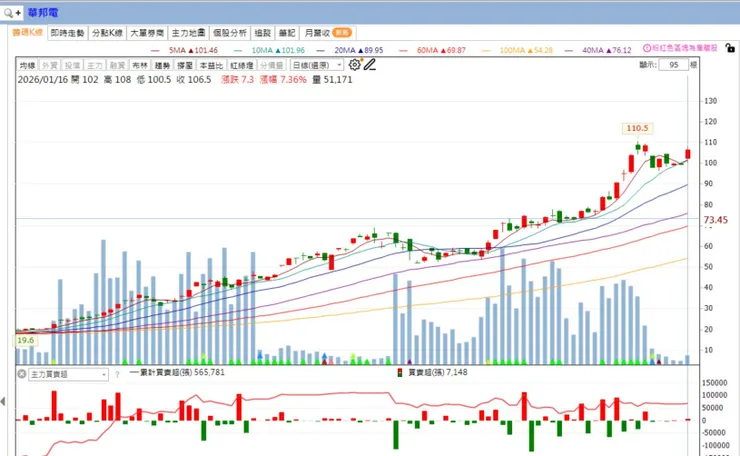This screenshot has width=740, height=456.
Task: Click the question mark help icon
Action: click(117, 375)
